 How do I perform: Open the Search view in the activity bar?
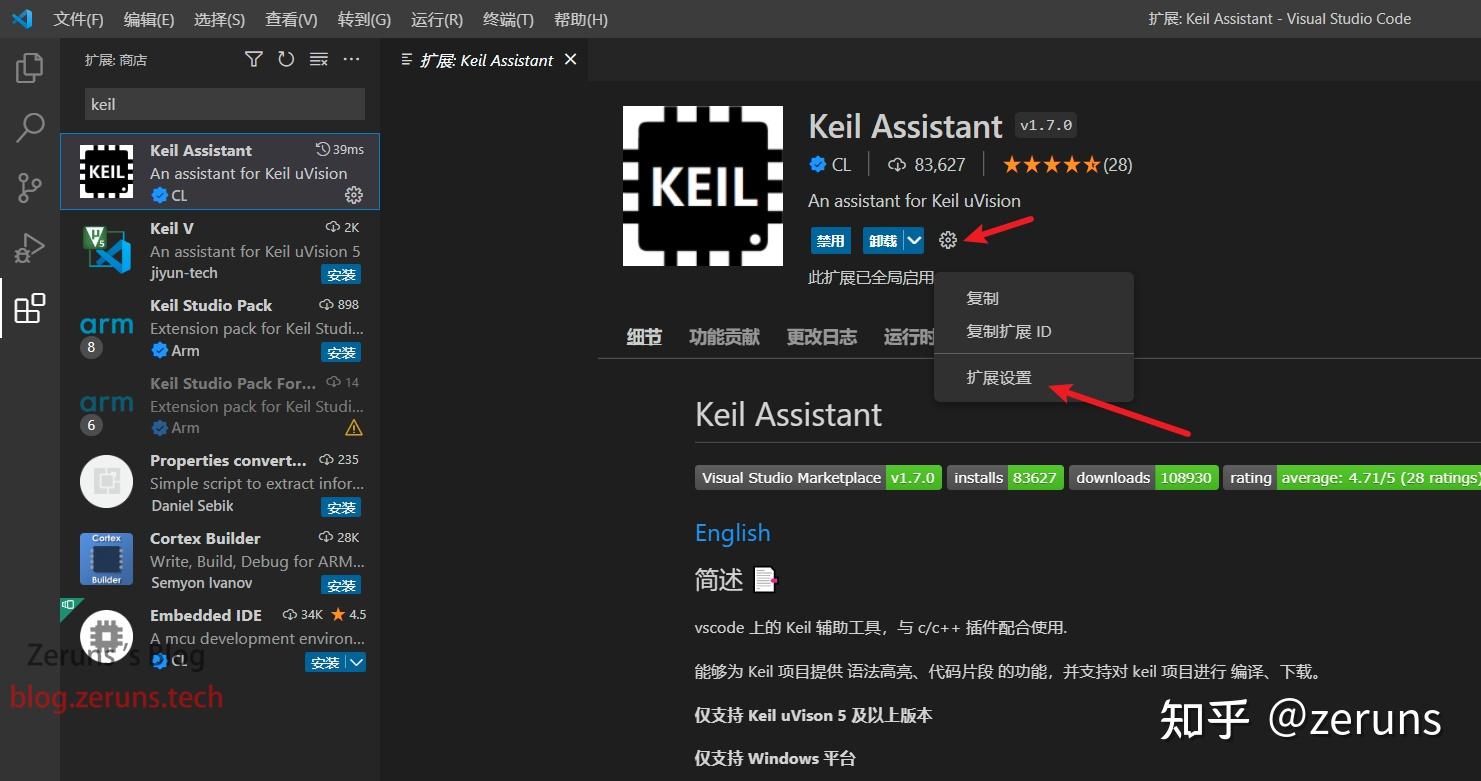point(29,128)
